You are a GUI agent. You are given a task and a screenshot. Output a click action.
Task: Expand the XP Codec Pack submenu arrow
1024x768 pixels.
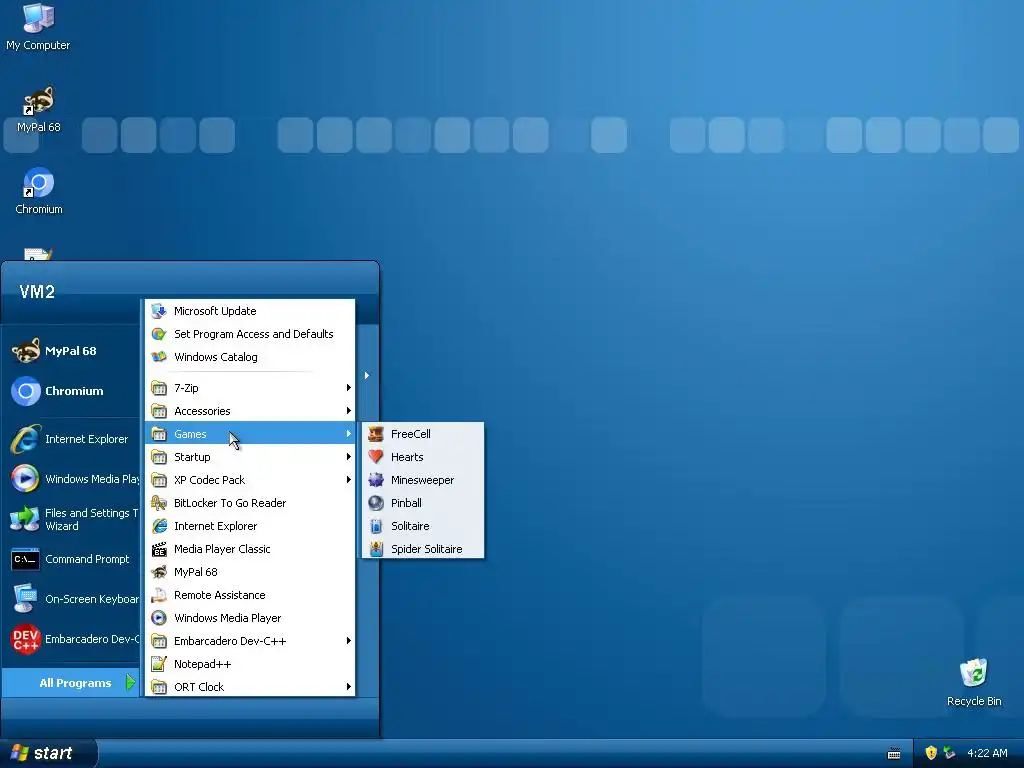point(349,480)
